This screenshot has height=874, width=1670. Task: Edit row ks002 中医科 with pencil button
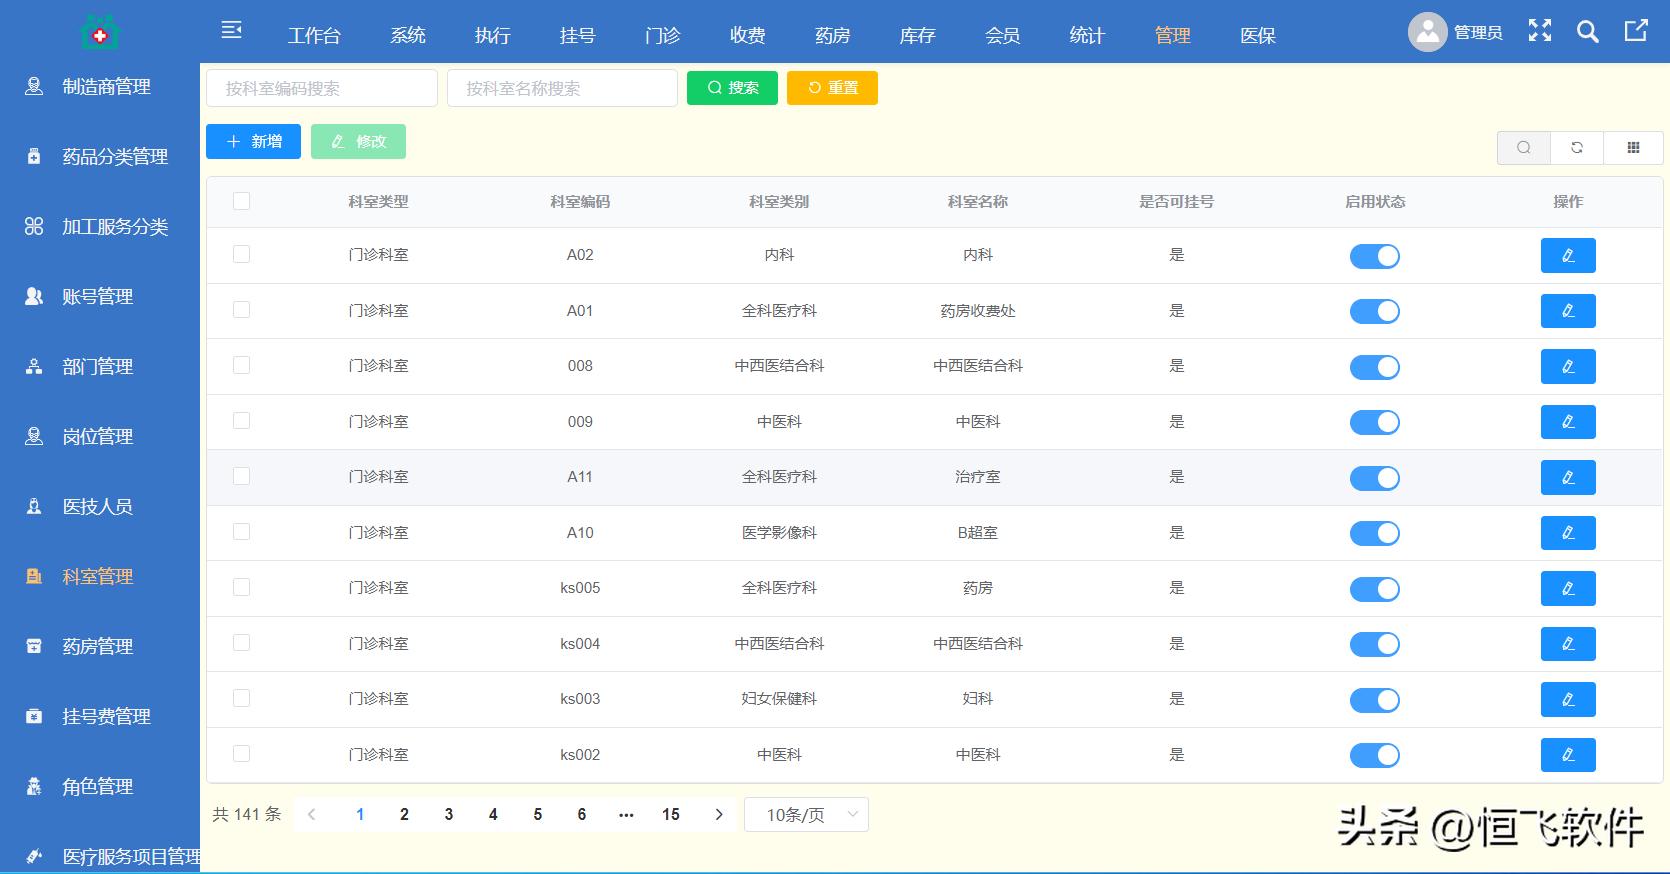[x=1568, y=755]
